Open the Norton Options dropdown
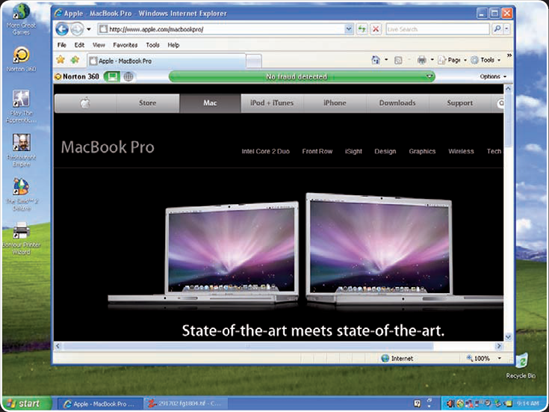 493,76
